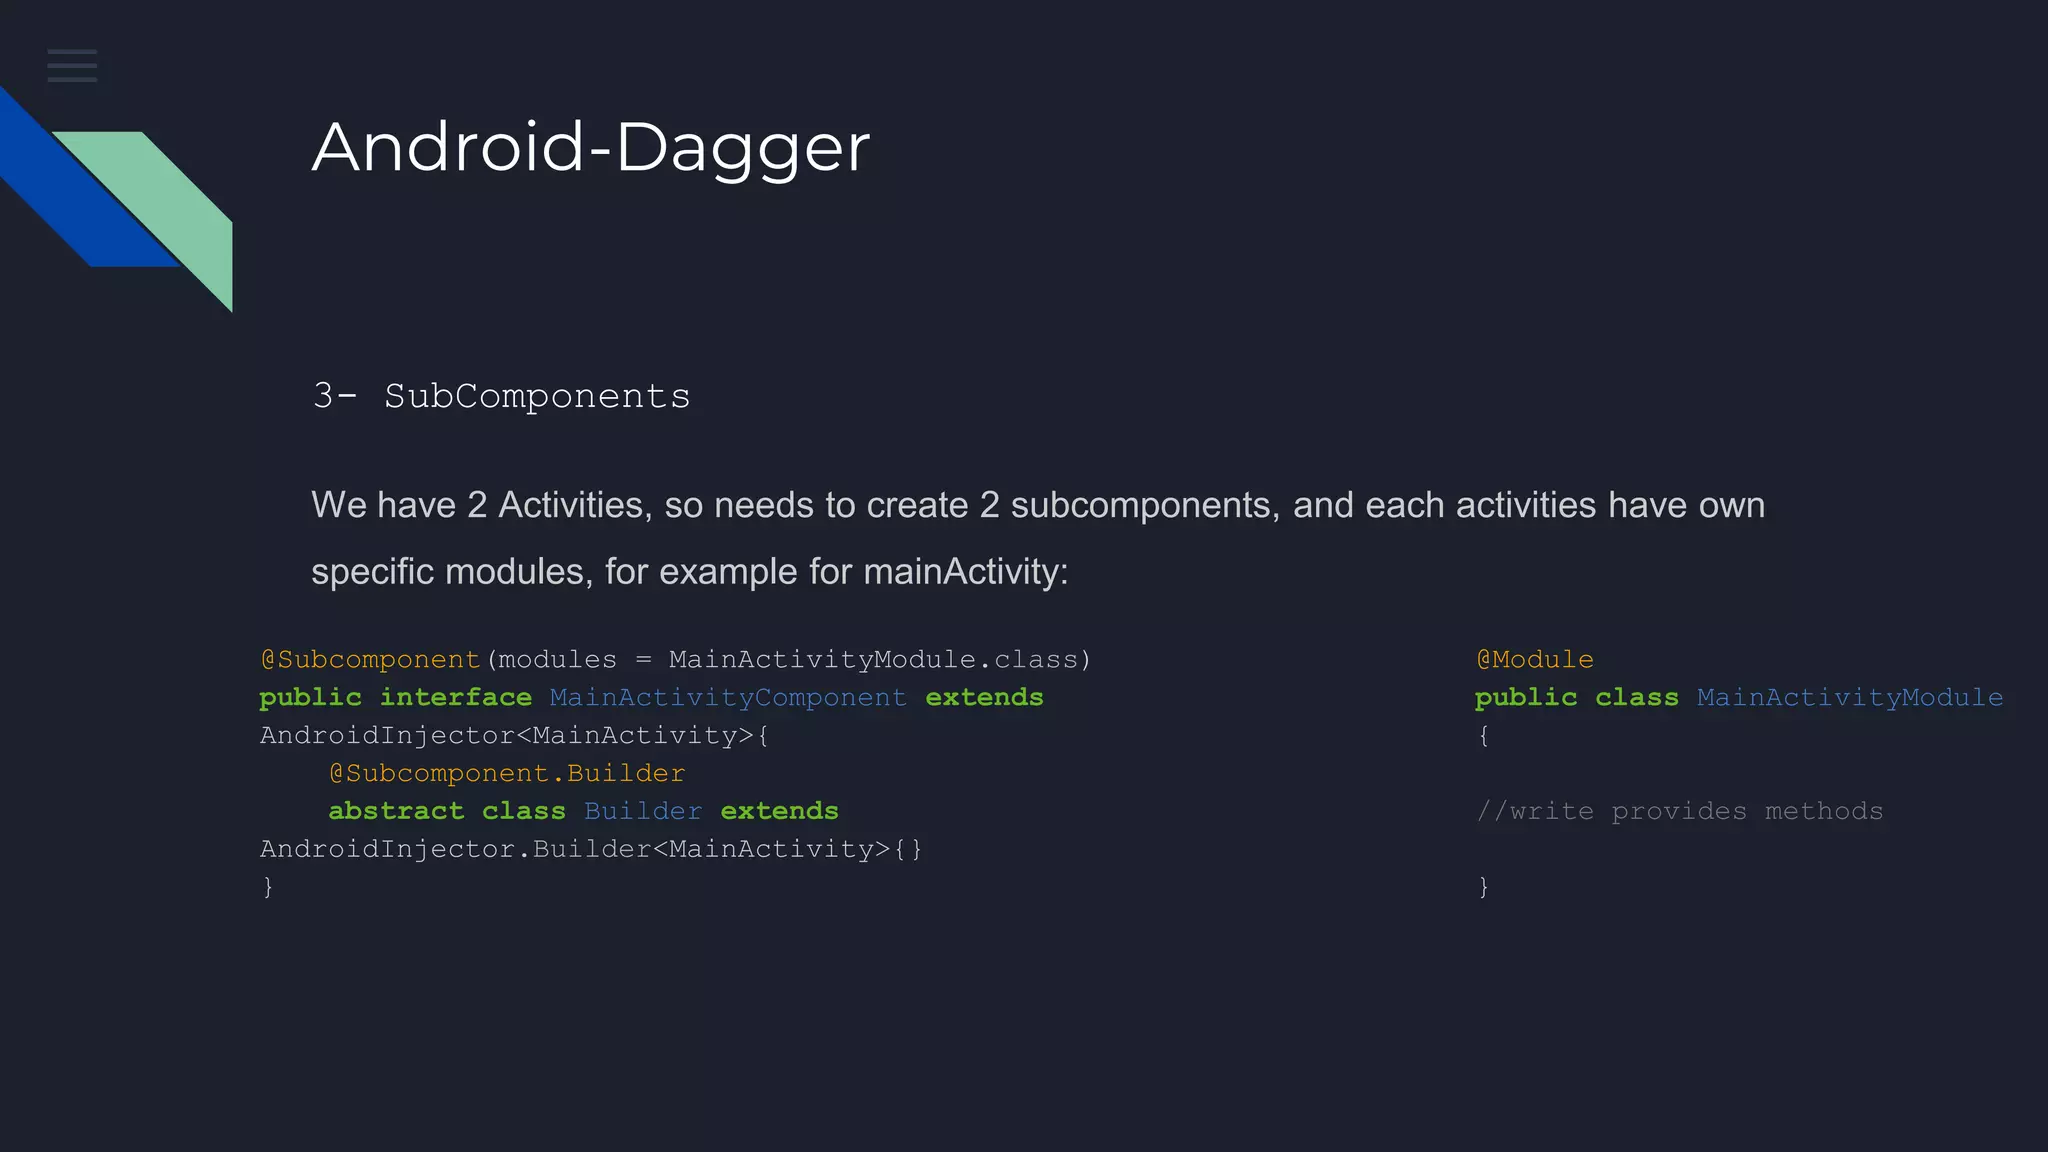The height and width of the screenshot is (1152, 2048).
Task: Click 'AndroidInjector<MainActivity>{' code line
Action: [515, 736]
